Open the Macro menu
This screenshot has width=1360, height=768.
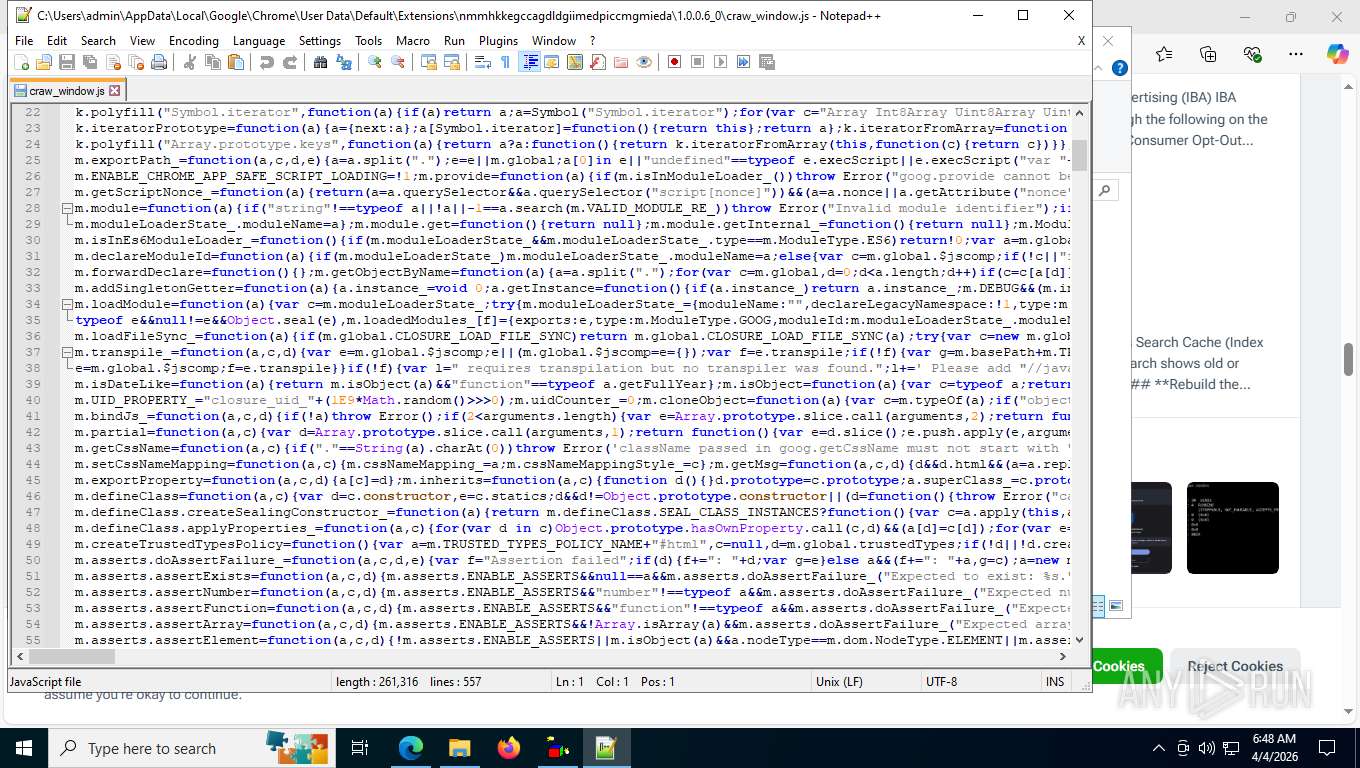(x=413, y=41)
